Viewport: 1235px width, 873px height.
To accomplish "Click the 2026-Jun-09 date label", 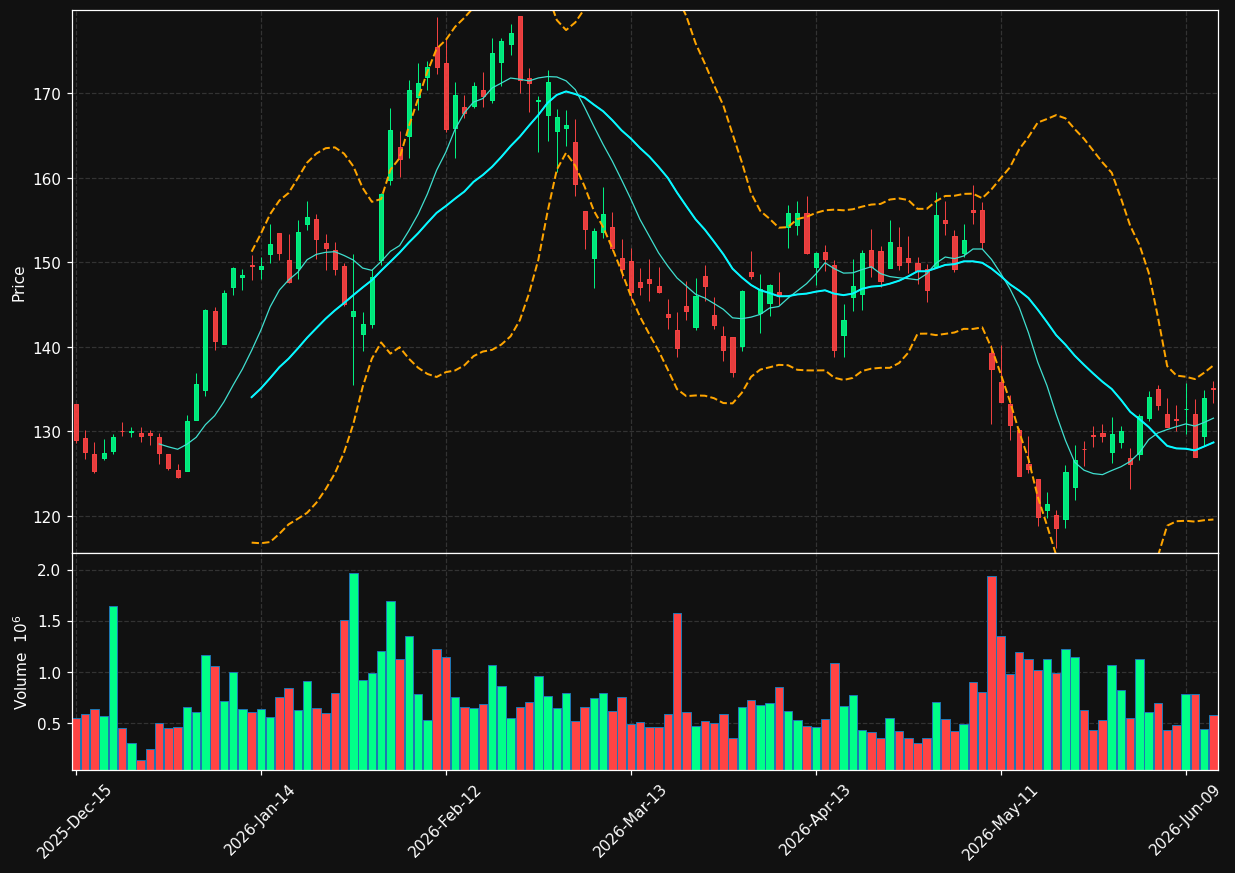I will click(1185, 821).
